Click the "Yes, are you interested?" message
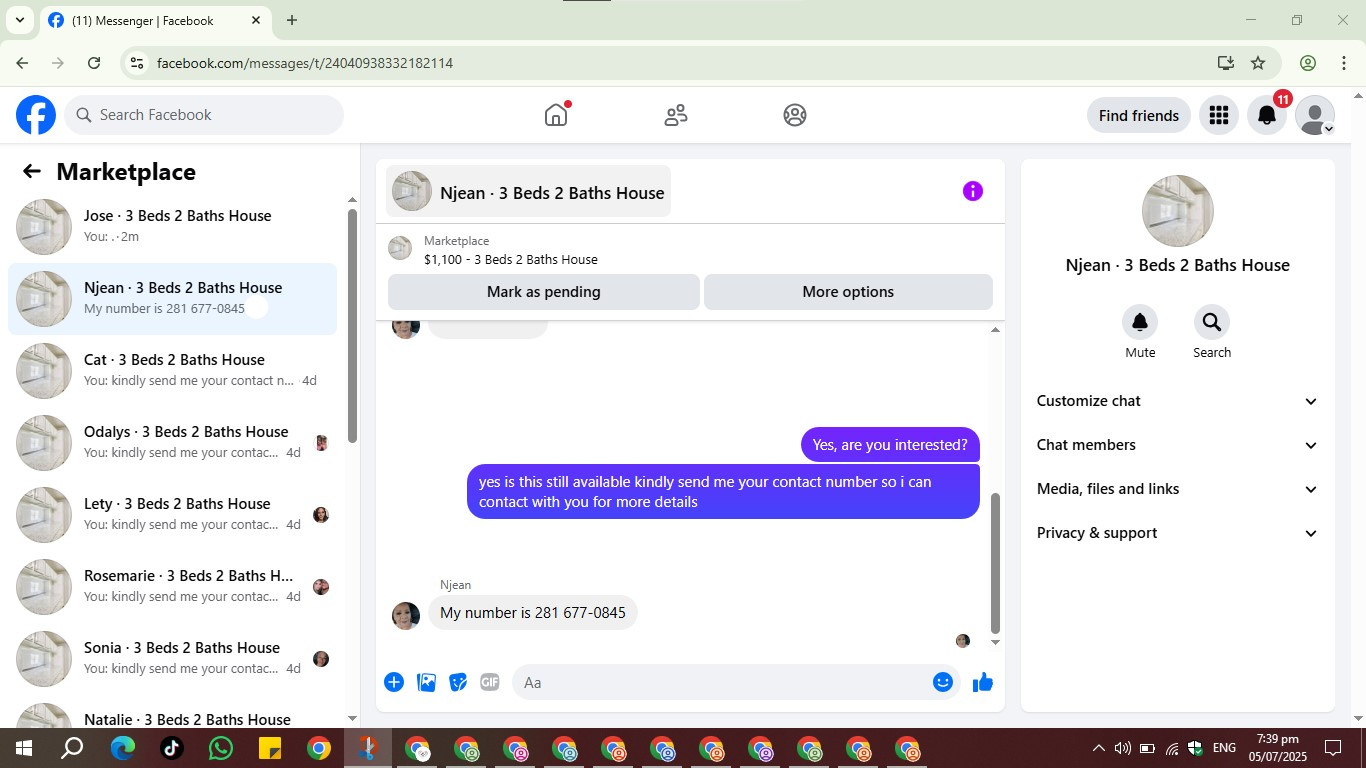The height and width of the screenshot is (768, 1366). (890, 445)
